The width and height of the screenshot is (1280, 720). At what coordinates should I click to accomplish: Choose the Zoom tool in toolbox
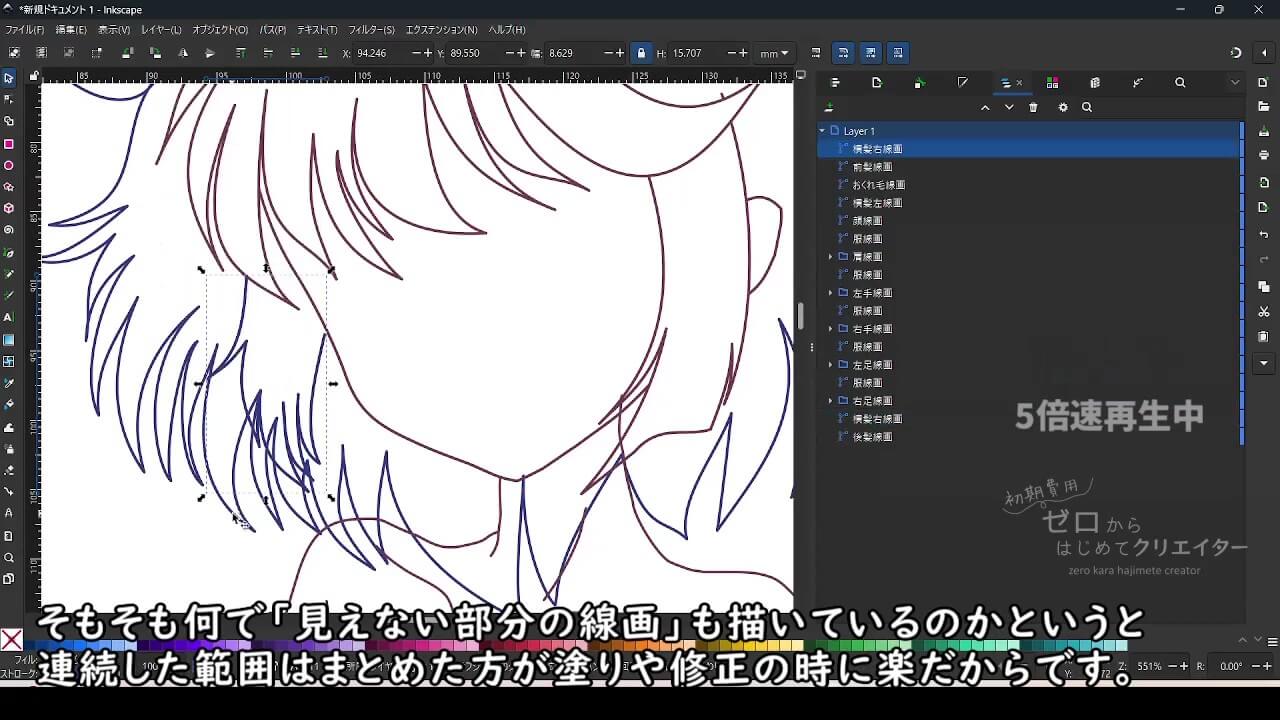[9, 557]
